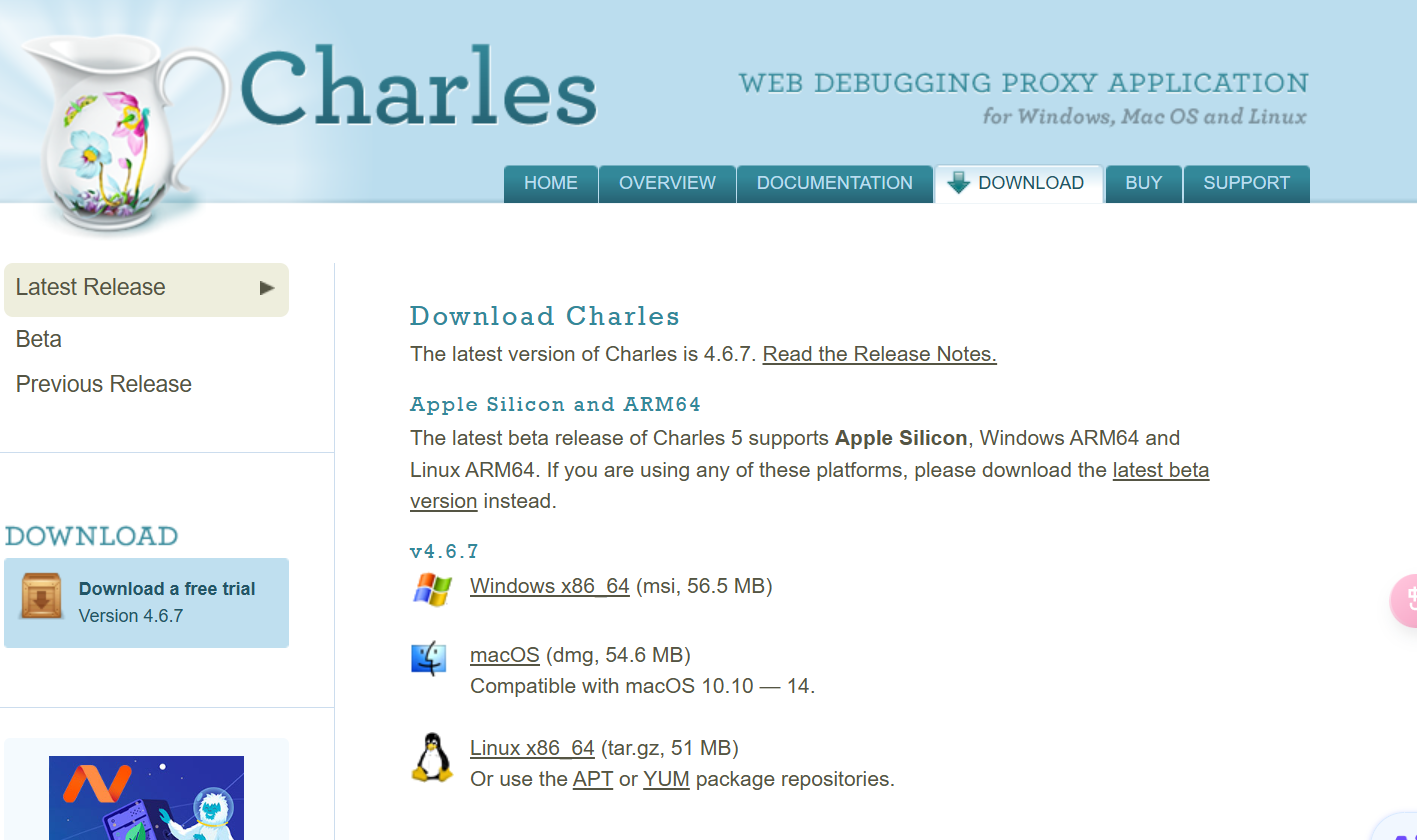Viewport: 1417px width, 840px height.
Task: Download Windows x86_64 installer link
Action: (550, 586)
